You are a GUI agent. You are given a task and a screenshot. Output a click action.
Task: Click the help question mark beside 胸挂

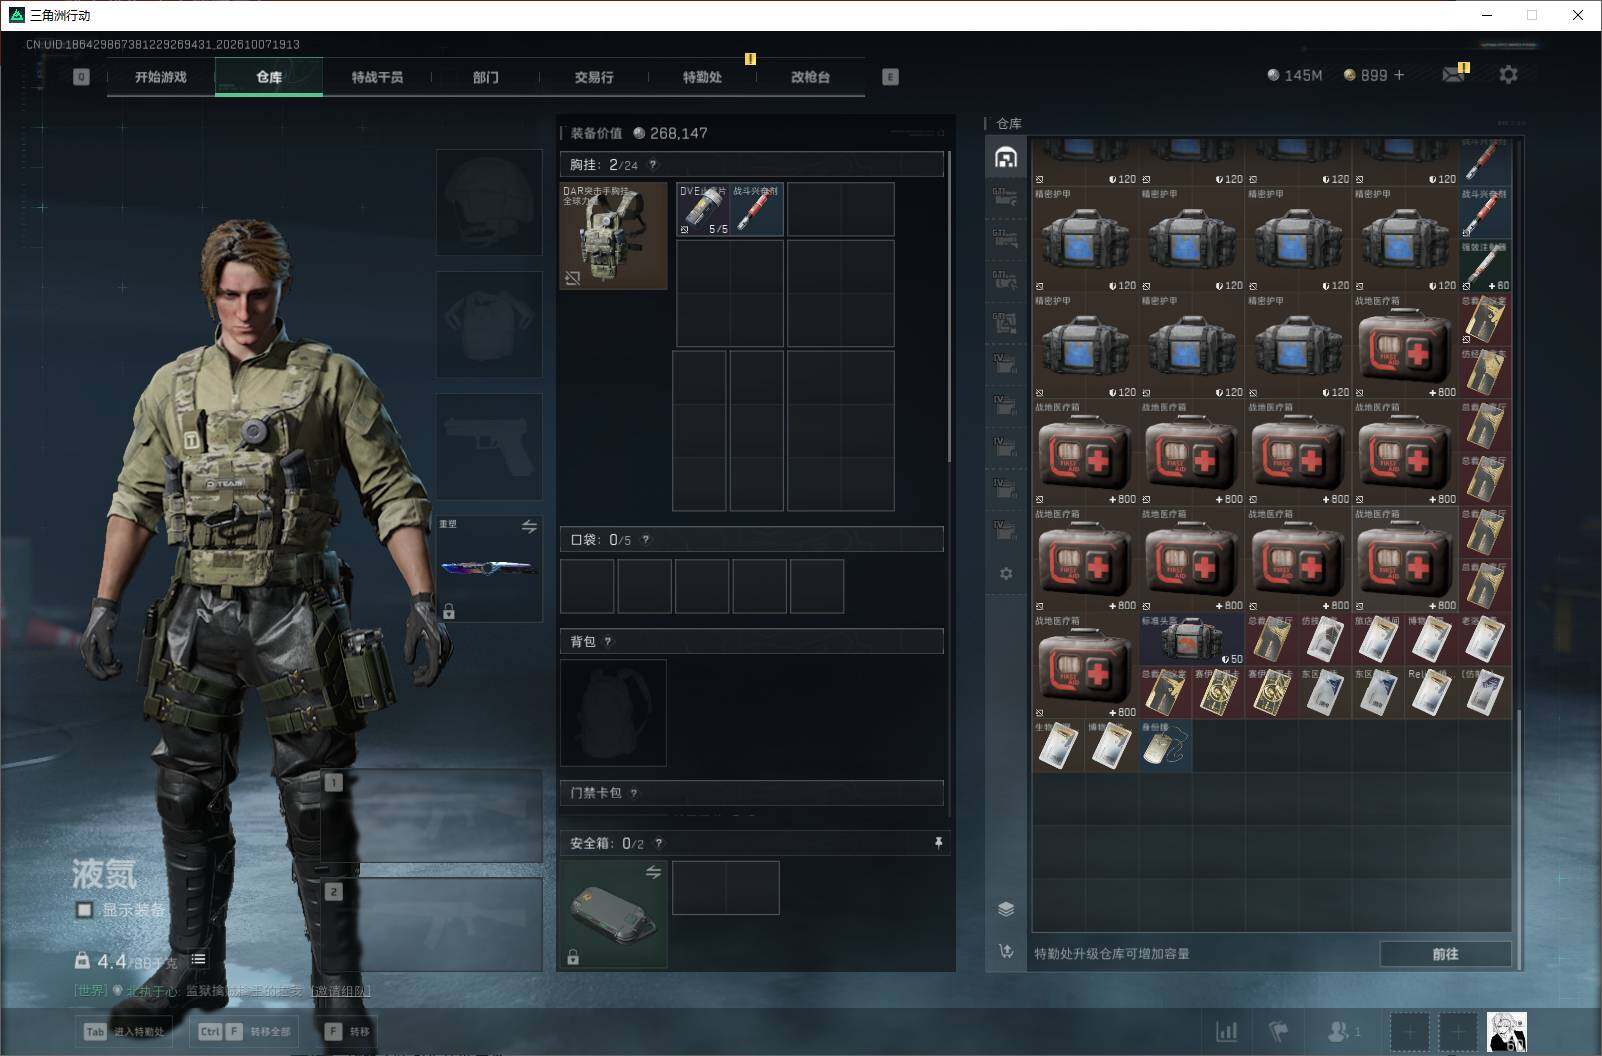(653, 165)
